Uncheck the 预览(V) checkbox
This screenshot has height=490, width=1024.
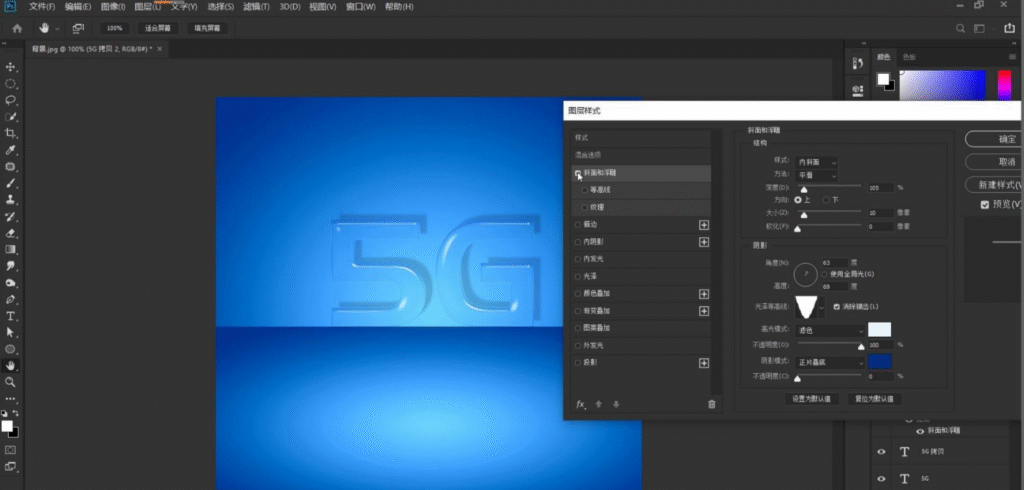[985, 205]
